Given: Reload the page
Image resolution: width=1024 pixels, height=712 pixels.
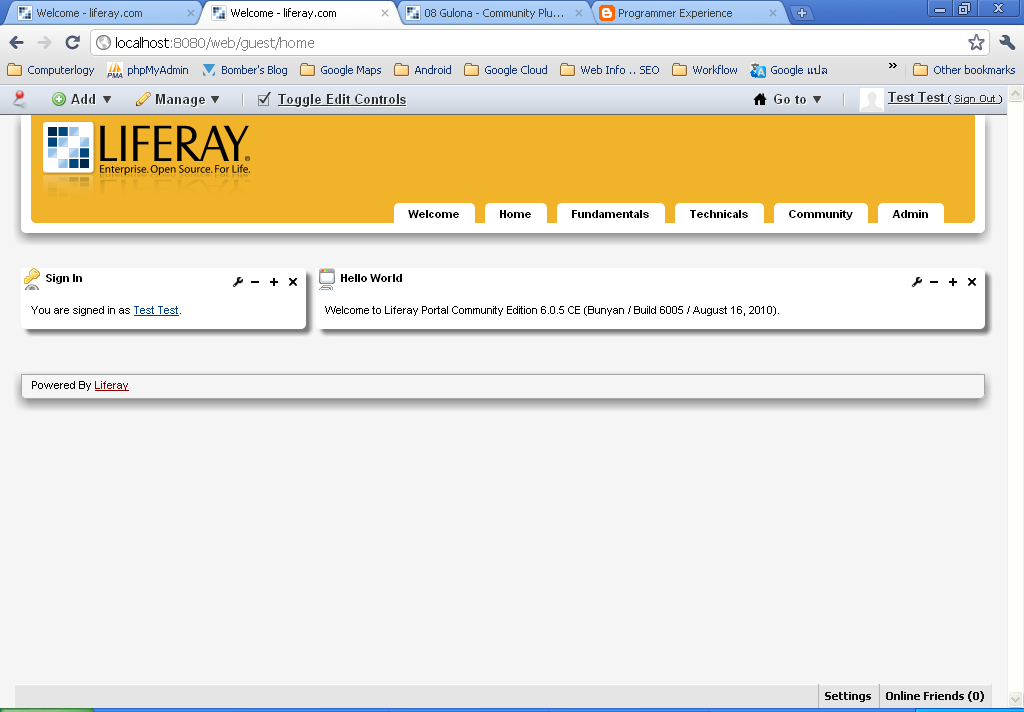Looking at the screenshot, I should 72,43.
